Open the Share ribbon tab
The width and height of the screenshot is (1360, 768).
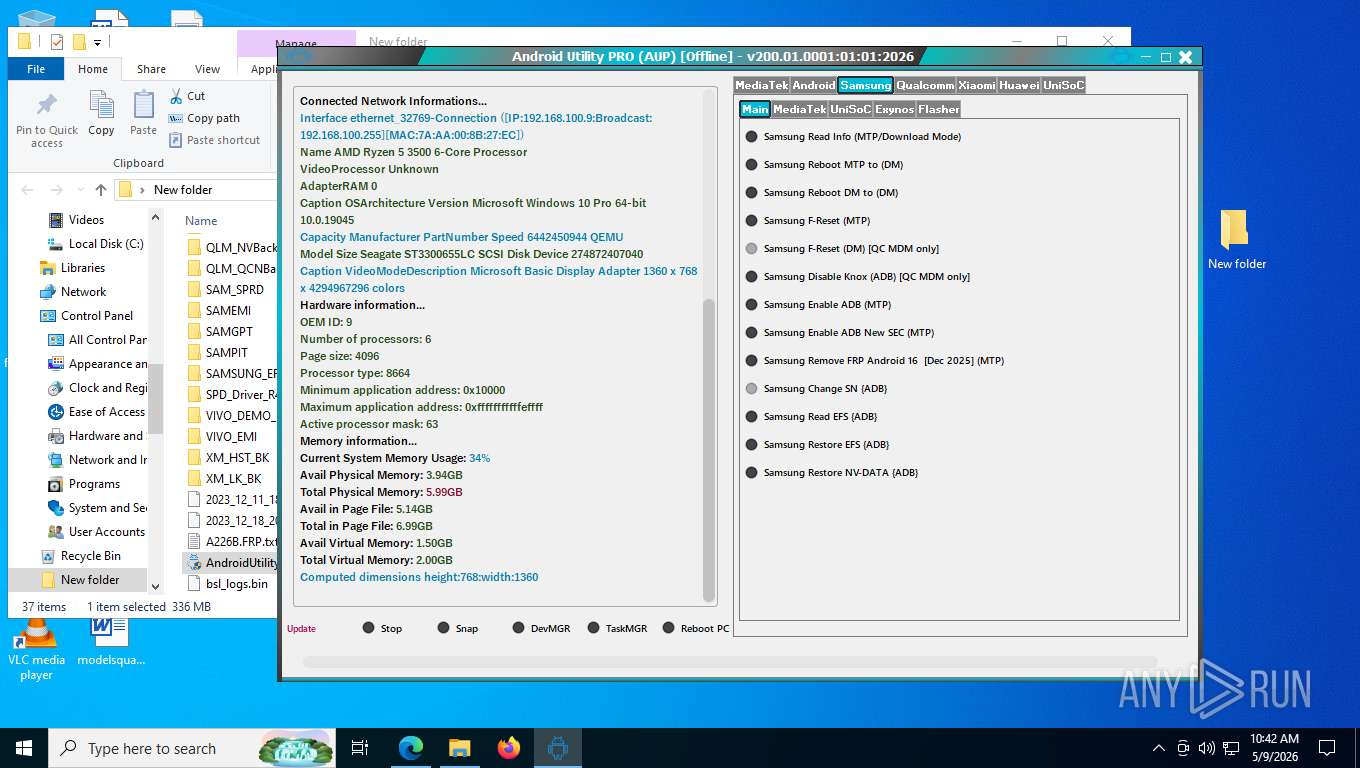[152, 69]
